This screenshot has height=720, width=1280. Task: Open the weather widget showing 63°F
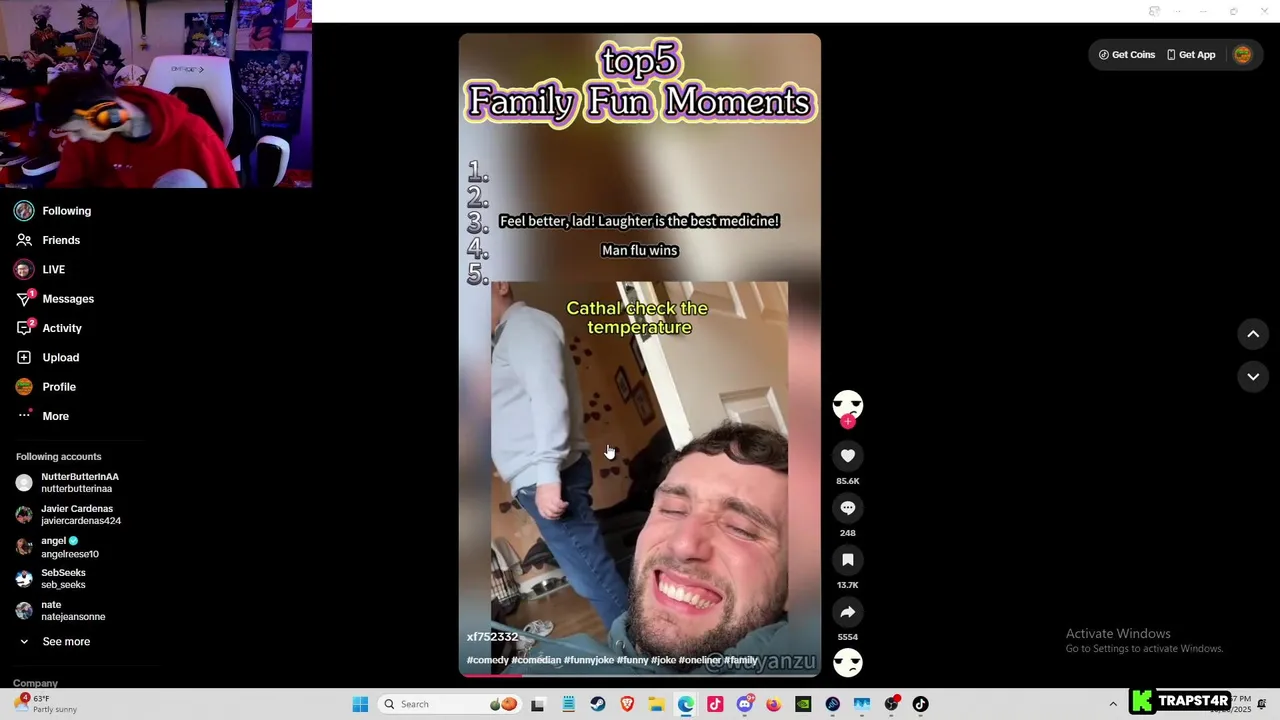46,704
